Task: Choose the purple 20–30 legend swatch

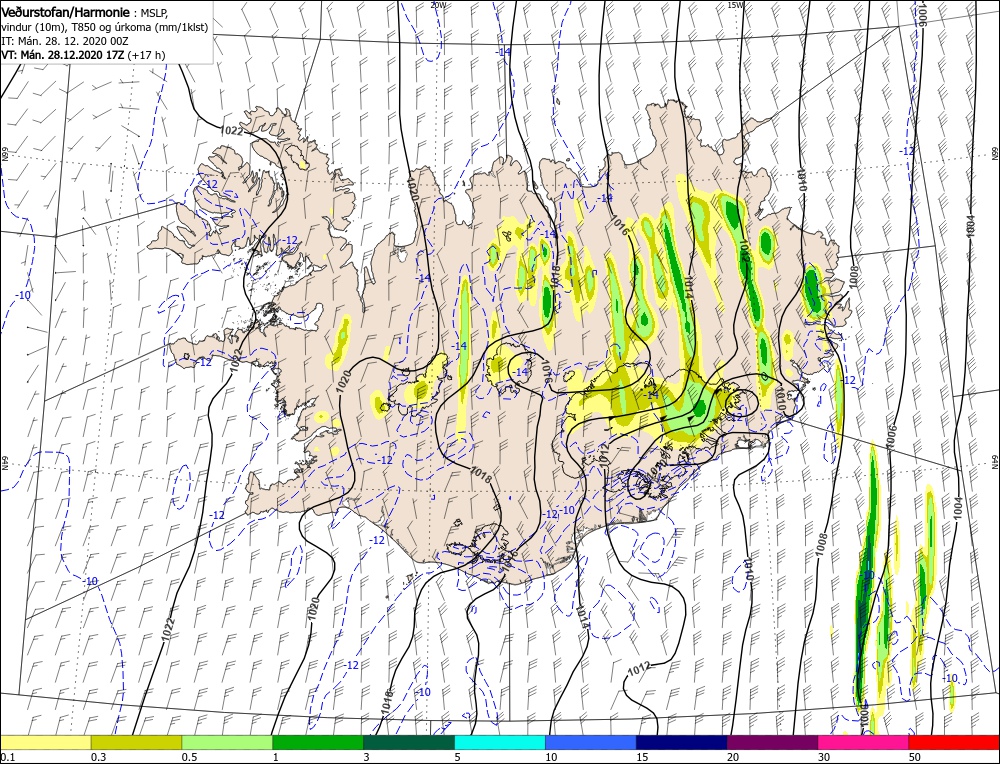Action: click(x=772, y=742)
